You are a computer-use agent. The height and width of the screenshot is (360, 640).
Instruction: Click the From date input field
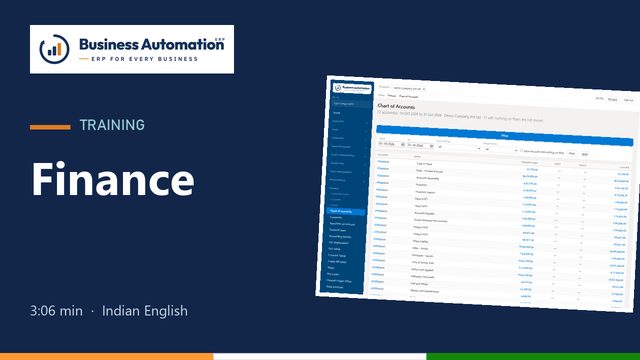[x=391, y=144]
